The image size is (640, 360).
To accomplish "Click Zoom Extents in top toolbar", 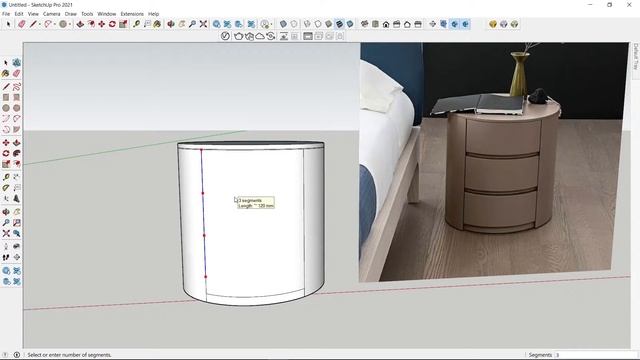I will click(203, 24).
